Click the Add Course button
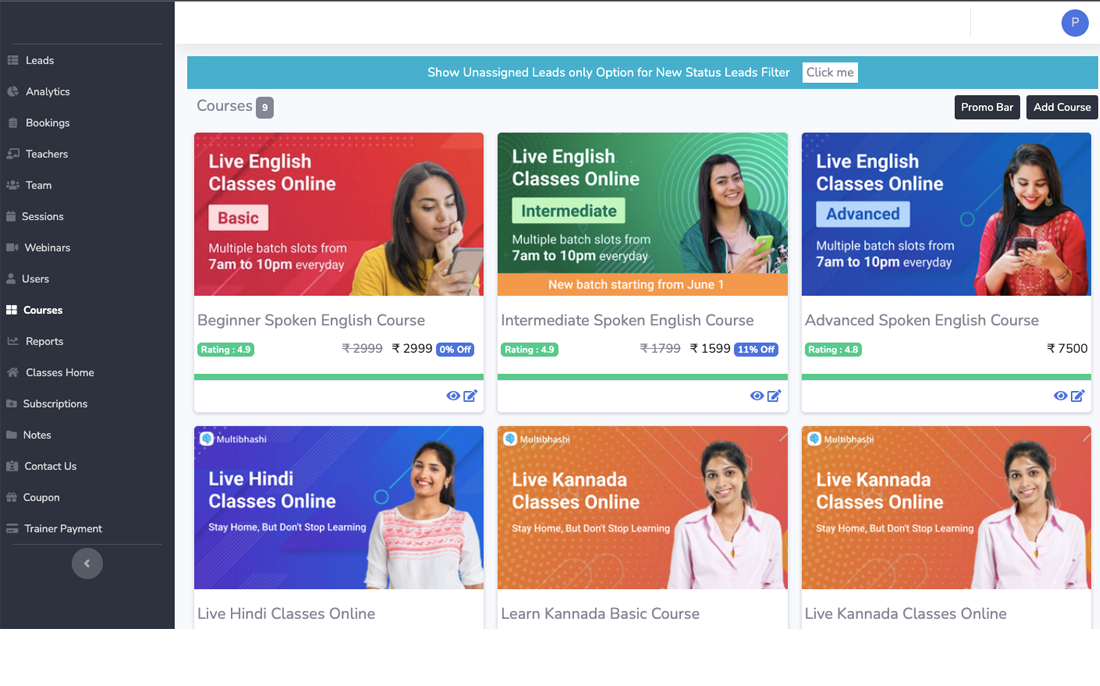The width and height of the screenshot is (1100, 686). tap(1061, 107)
